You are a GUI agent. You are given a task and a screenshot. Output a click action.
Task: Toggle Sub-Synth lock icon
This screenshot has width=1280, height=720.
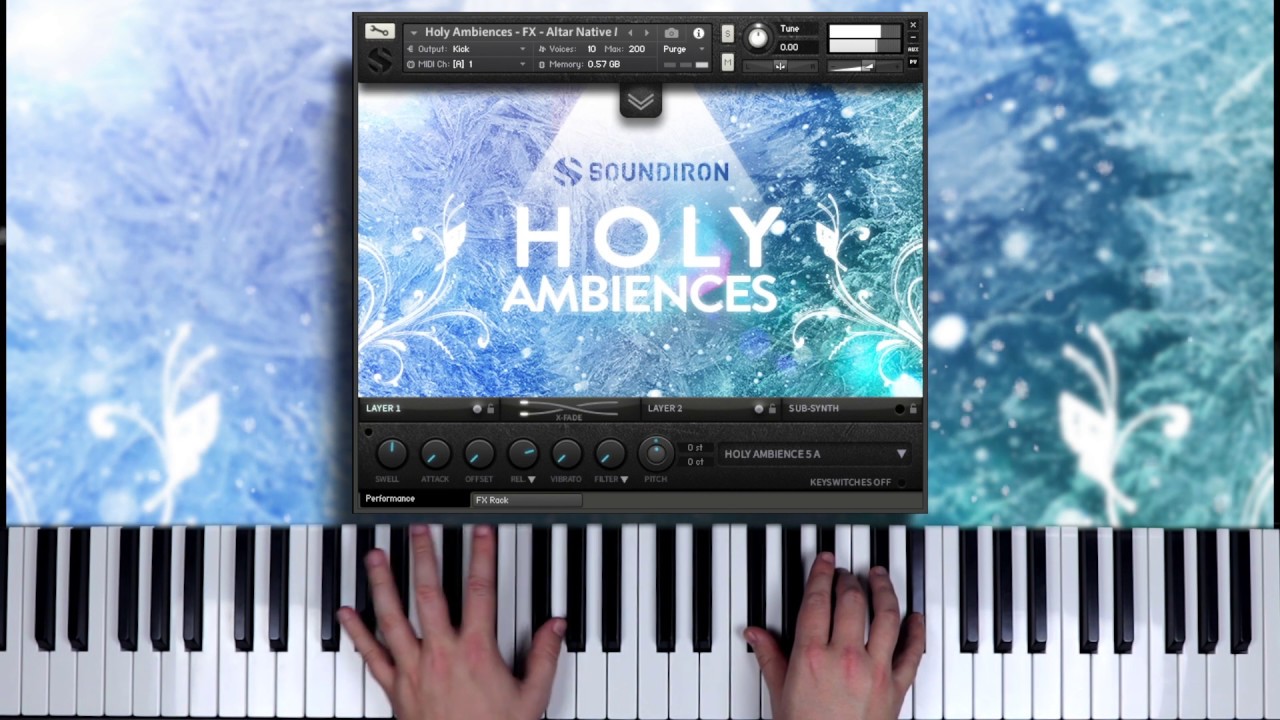(x=913, y=408)
